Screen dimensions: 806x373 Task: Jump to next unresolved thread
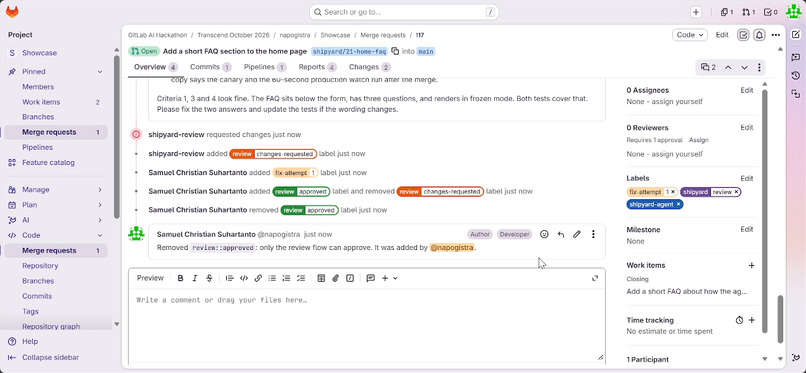pos(744,67)
